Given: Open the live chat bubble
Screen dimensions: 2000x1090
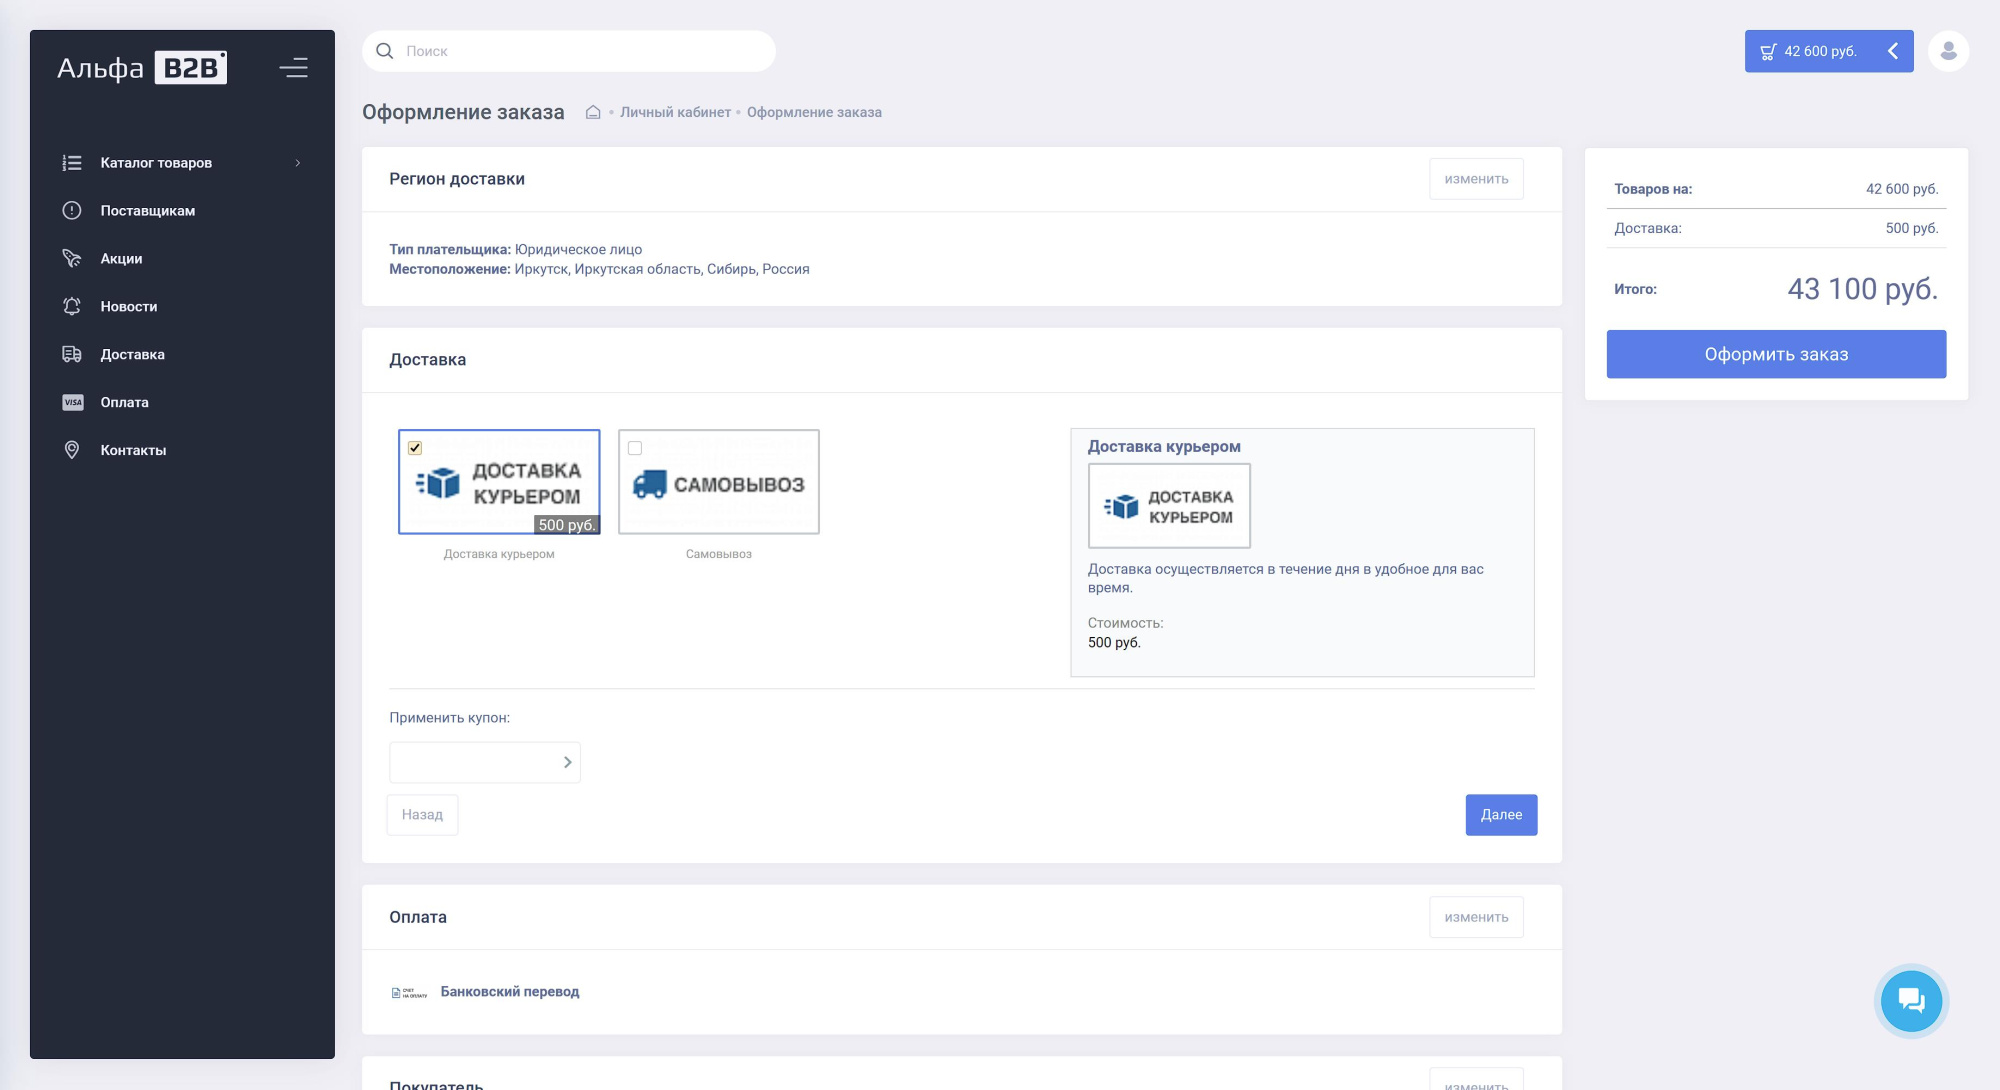Looking at the screenshot, I should point(1911,1000).
